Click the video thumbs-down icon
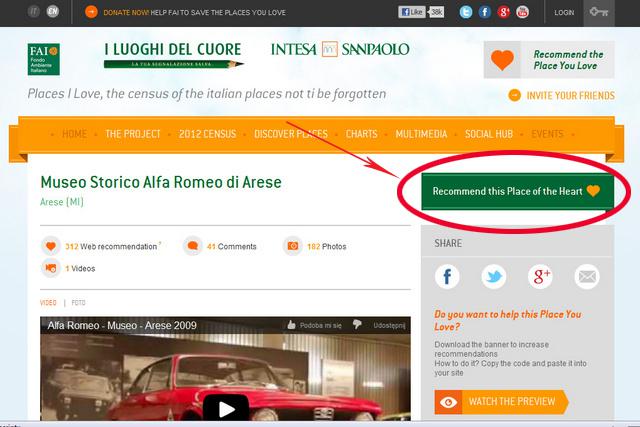 [357, 325]
